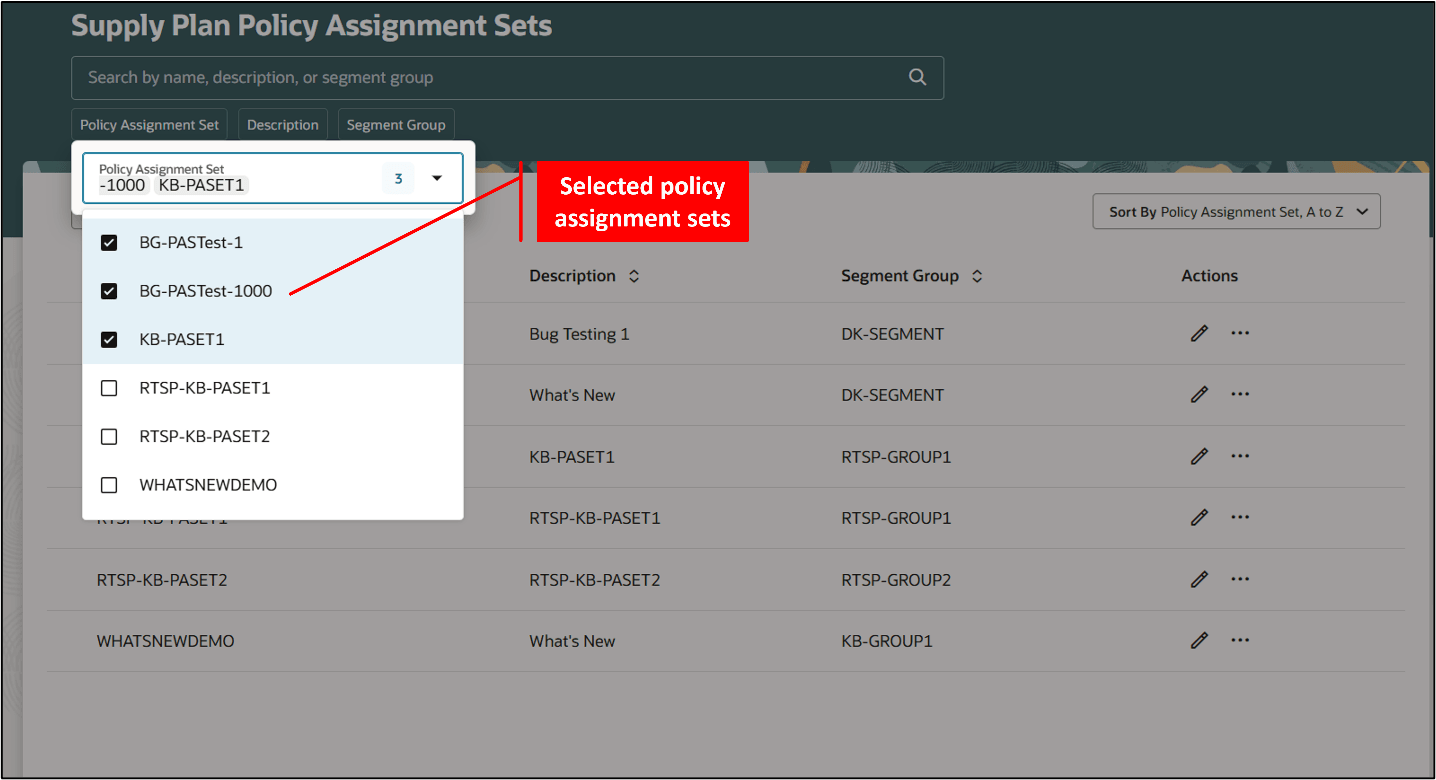The image size is (1436, 780).
Task: Edit the What's New DK-SEGMENT row
Action: pos(1199,394)
